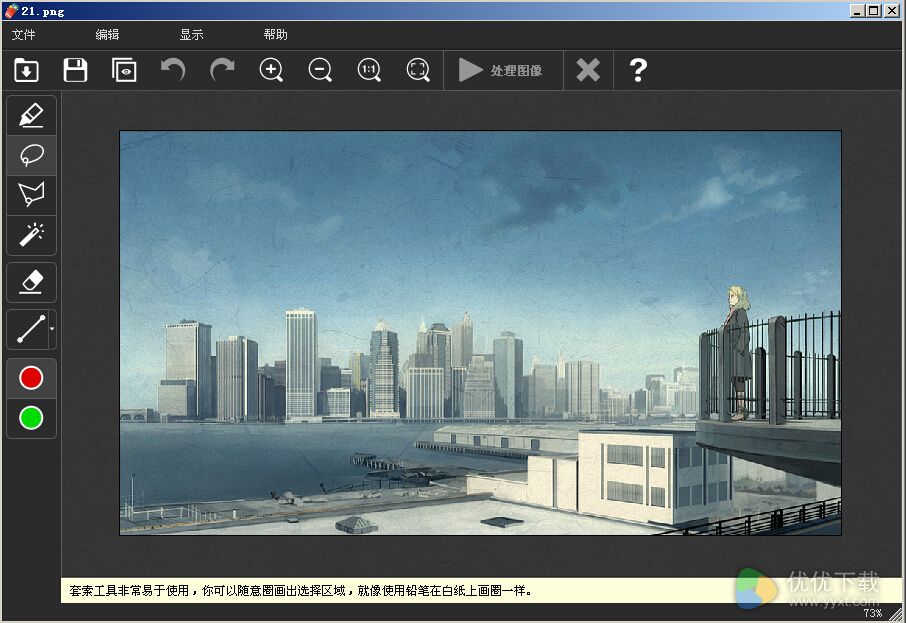Open the 显示 menu
This screenshot has width=906, height=623.
point(191,35)
